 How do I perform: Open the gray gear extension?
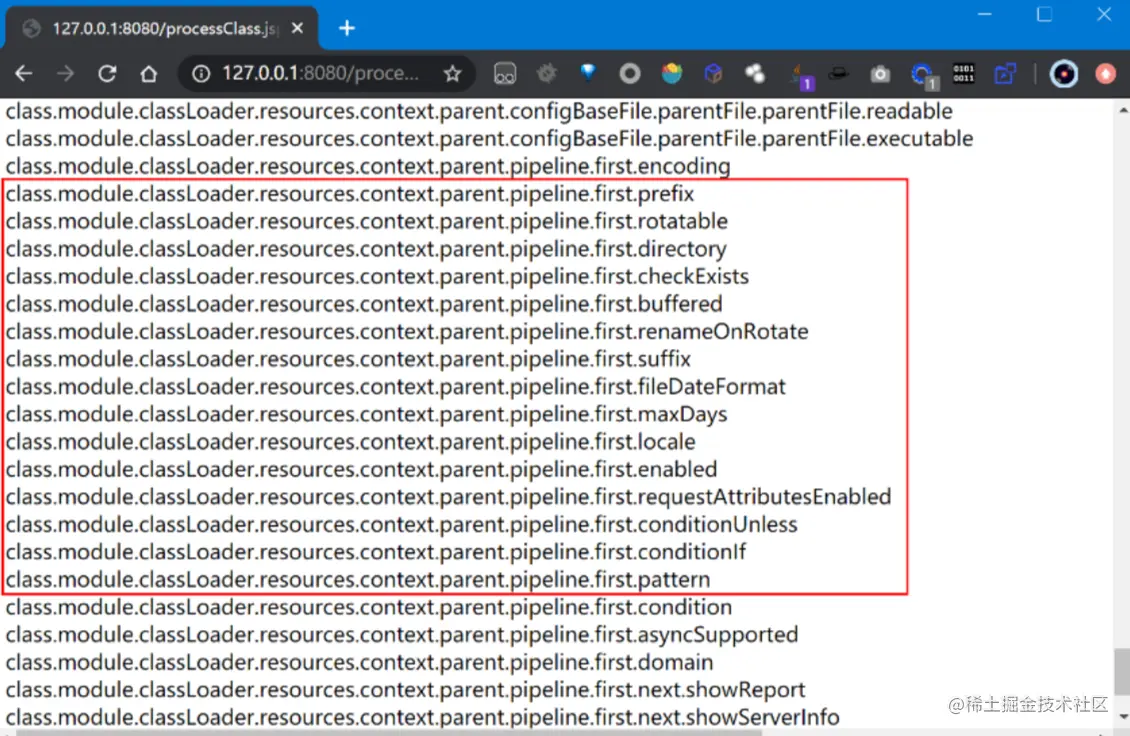(x=546, y=73)
